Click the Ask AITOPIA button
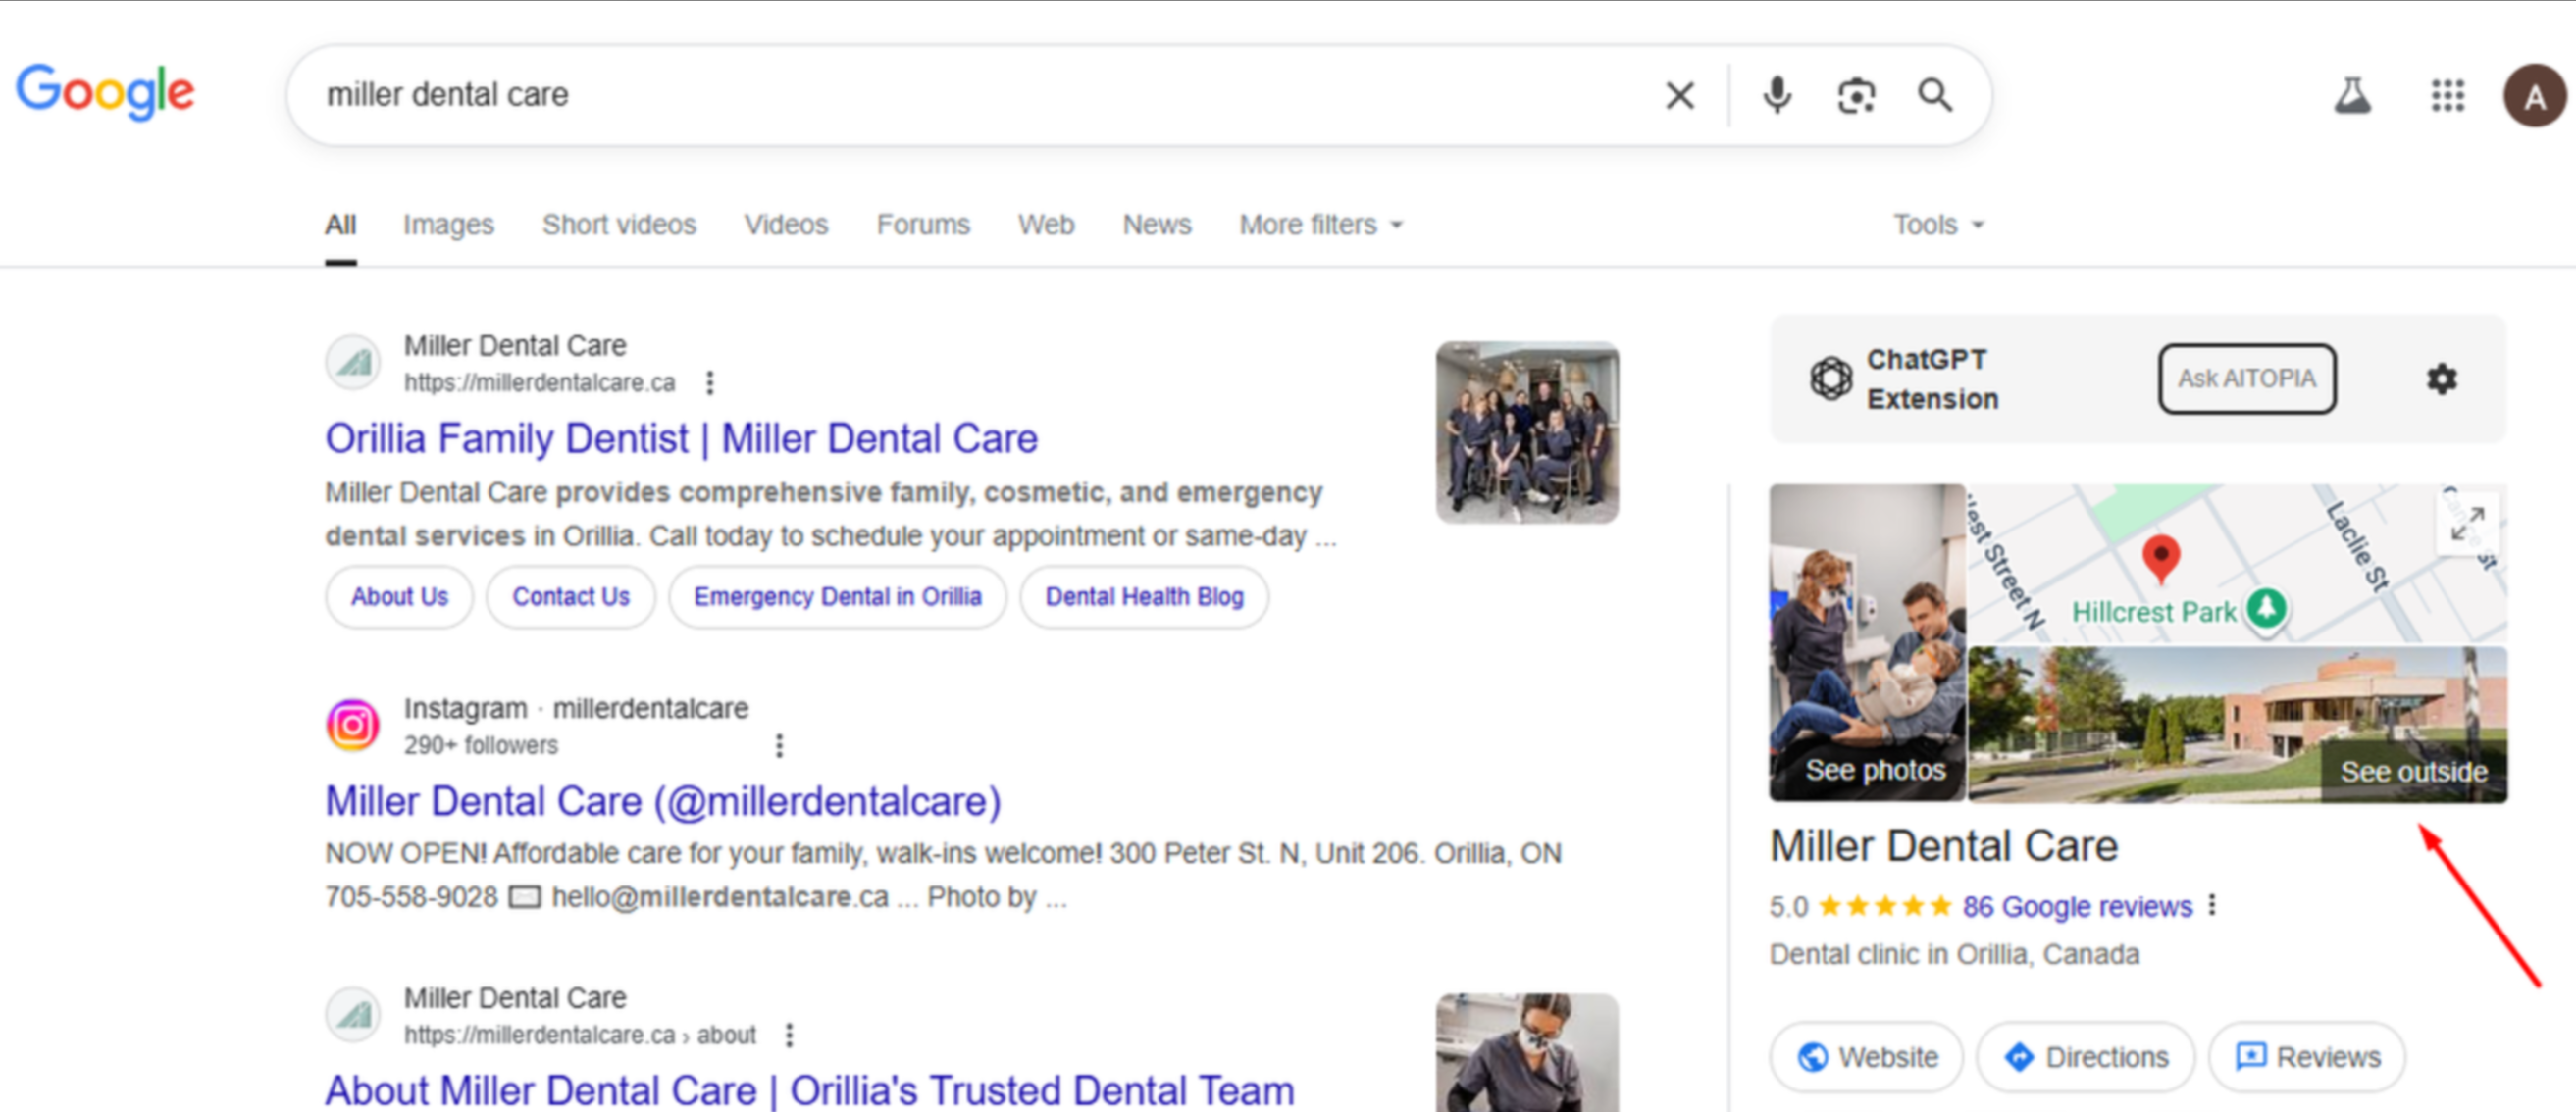 click(x=2247, y=379)
